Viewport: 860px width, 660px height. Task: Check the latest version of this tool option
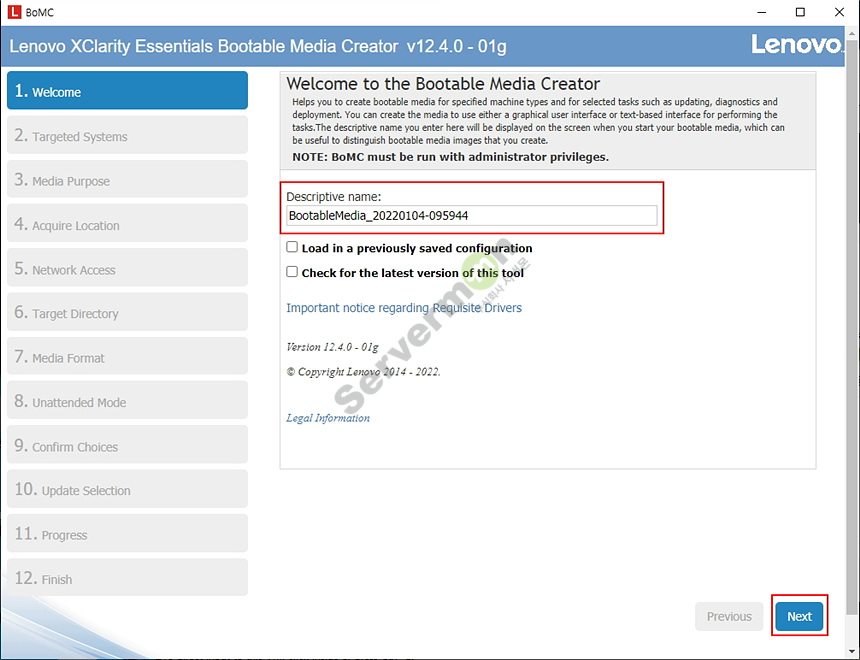[x=292, y=272]
